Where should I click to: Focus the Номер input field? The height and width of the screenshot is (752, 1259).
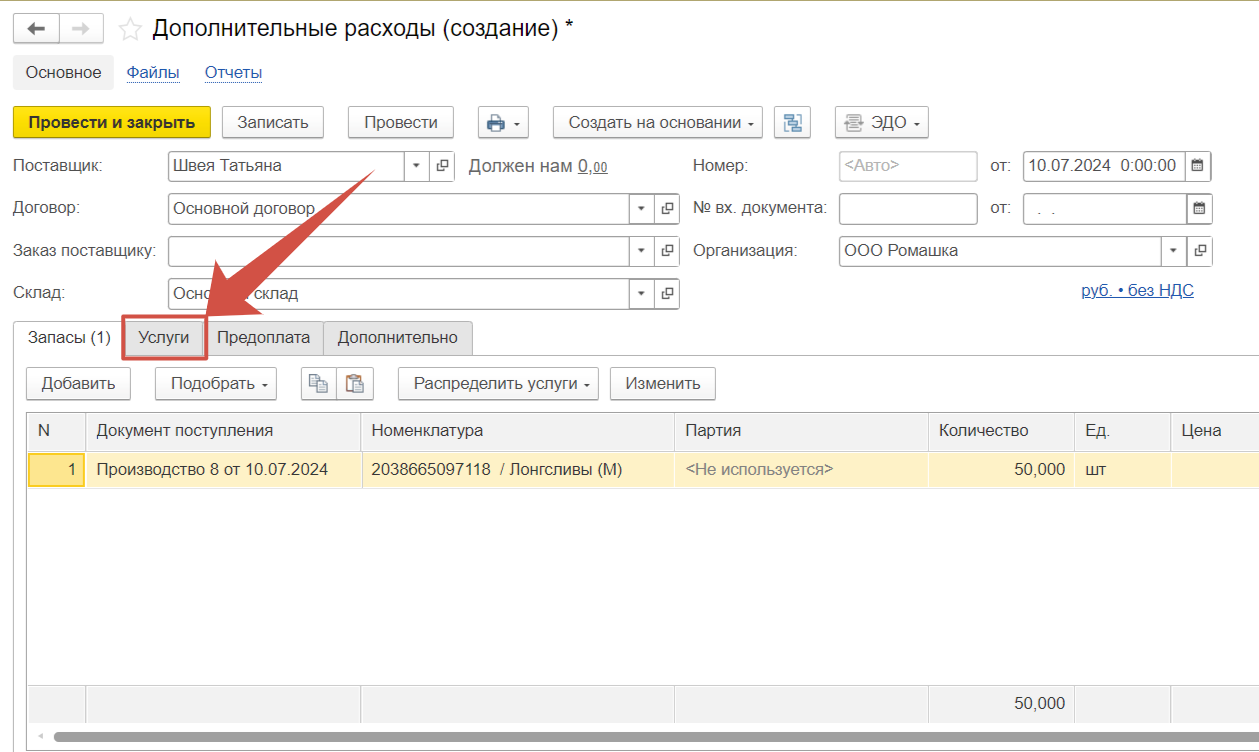tap(908, 166)
